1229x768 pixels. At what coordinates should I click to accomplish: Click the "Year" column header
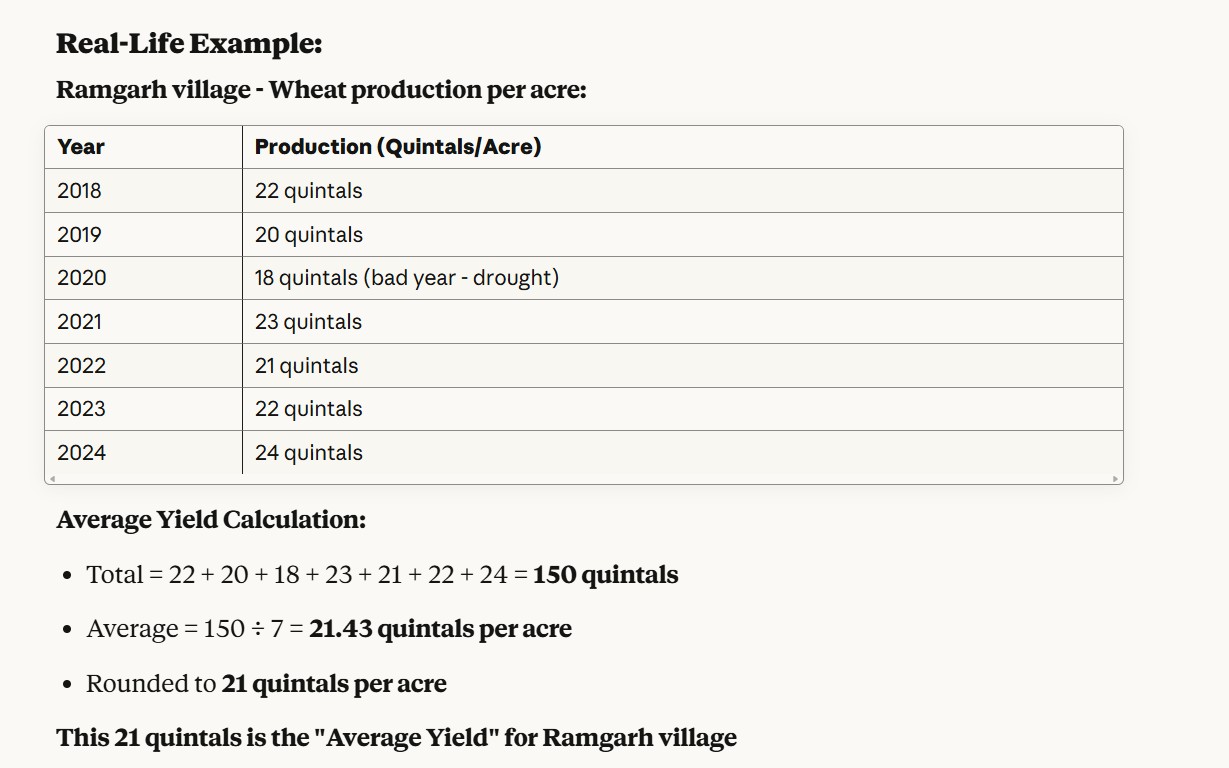(81, 147)
